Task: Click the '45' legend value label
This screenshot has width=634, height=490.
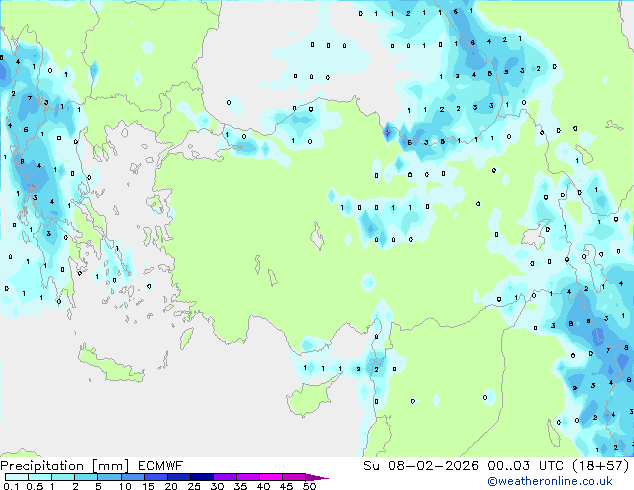Action: (x=286, y=486)
